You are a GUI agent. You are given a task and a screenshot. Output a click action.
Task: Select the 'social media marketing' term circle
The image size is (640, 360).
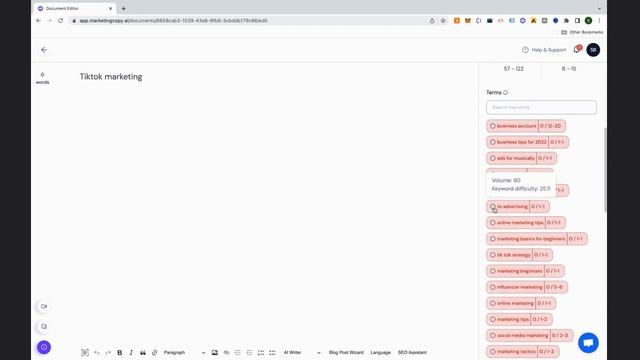click(x=493, y=336)
